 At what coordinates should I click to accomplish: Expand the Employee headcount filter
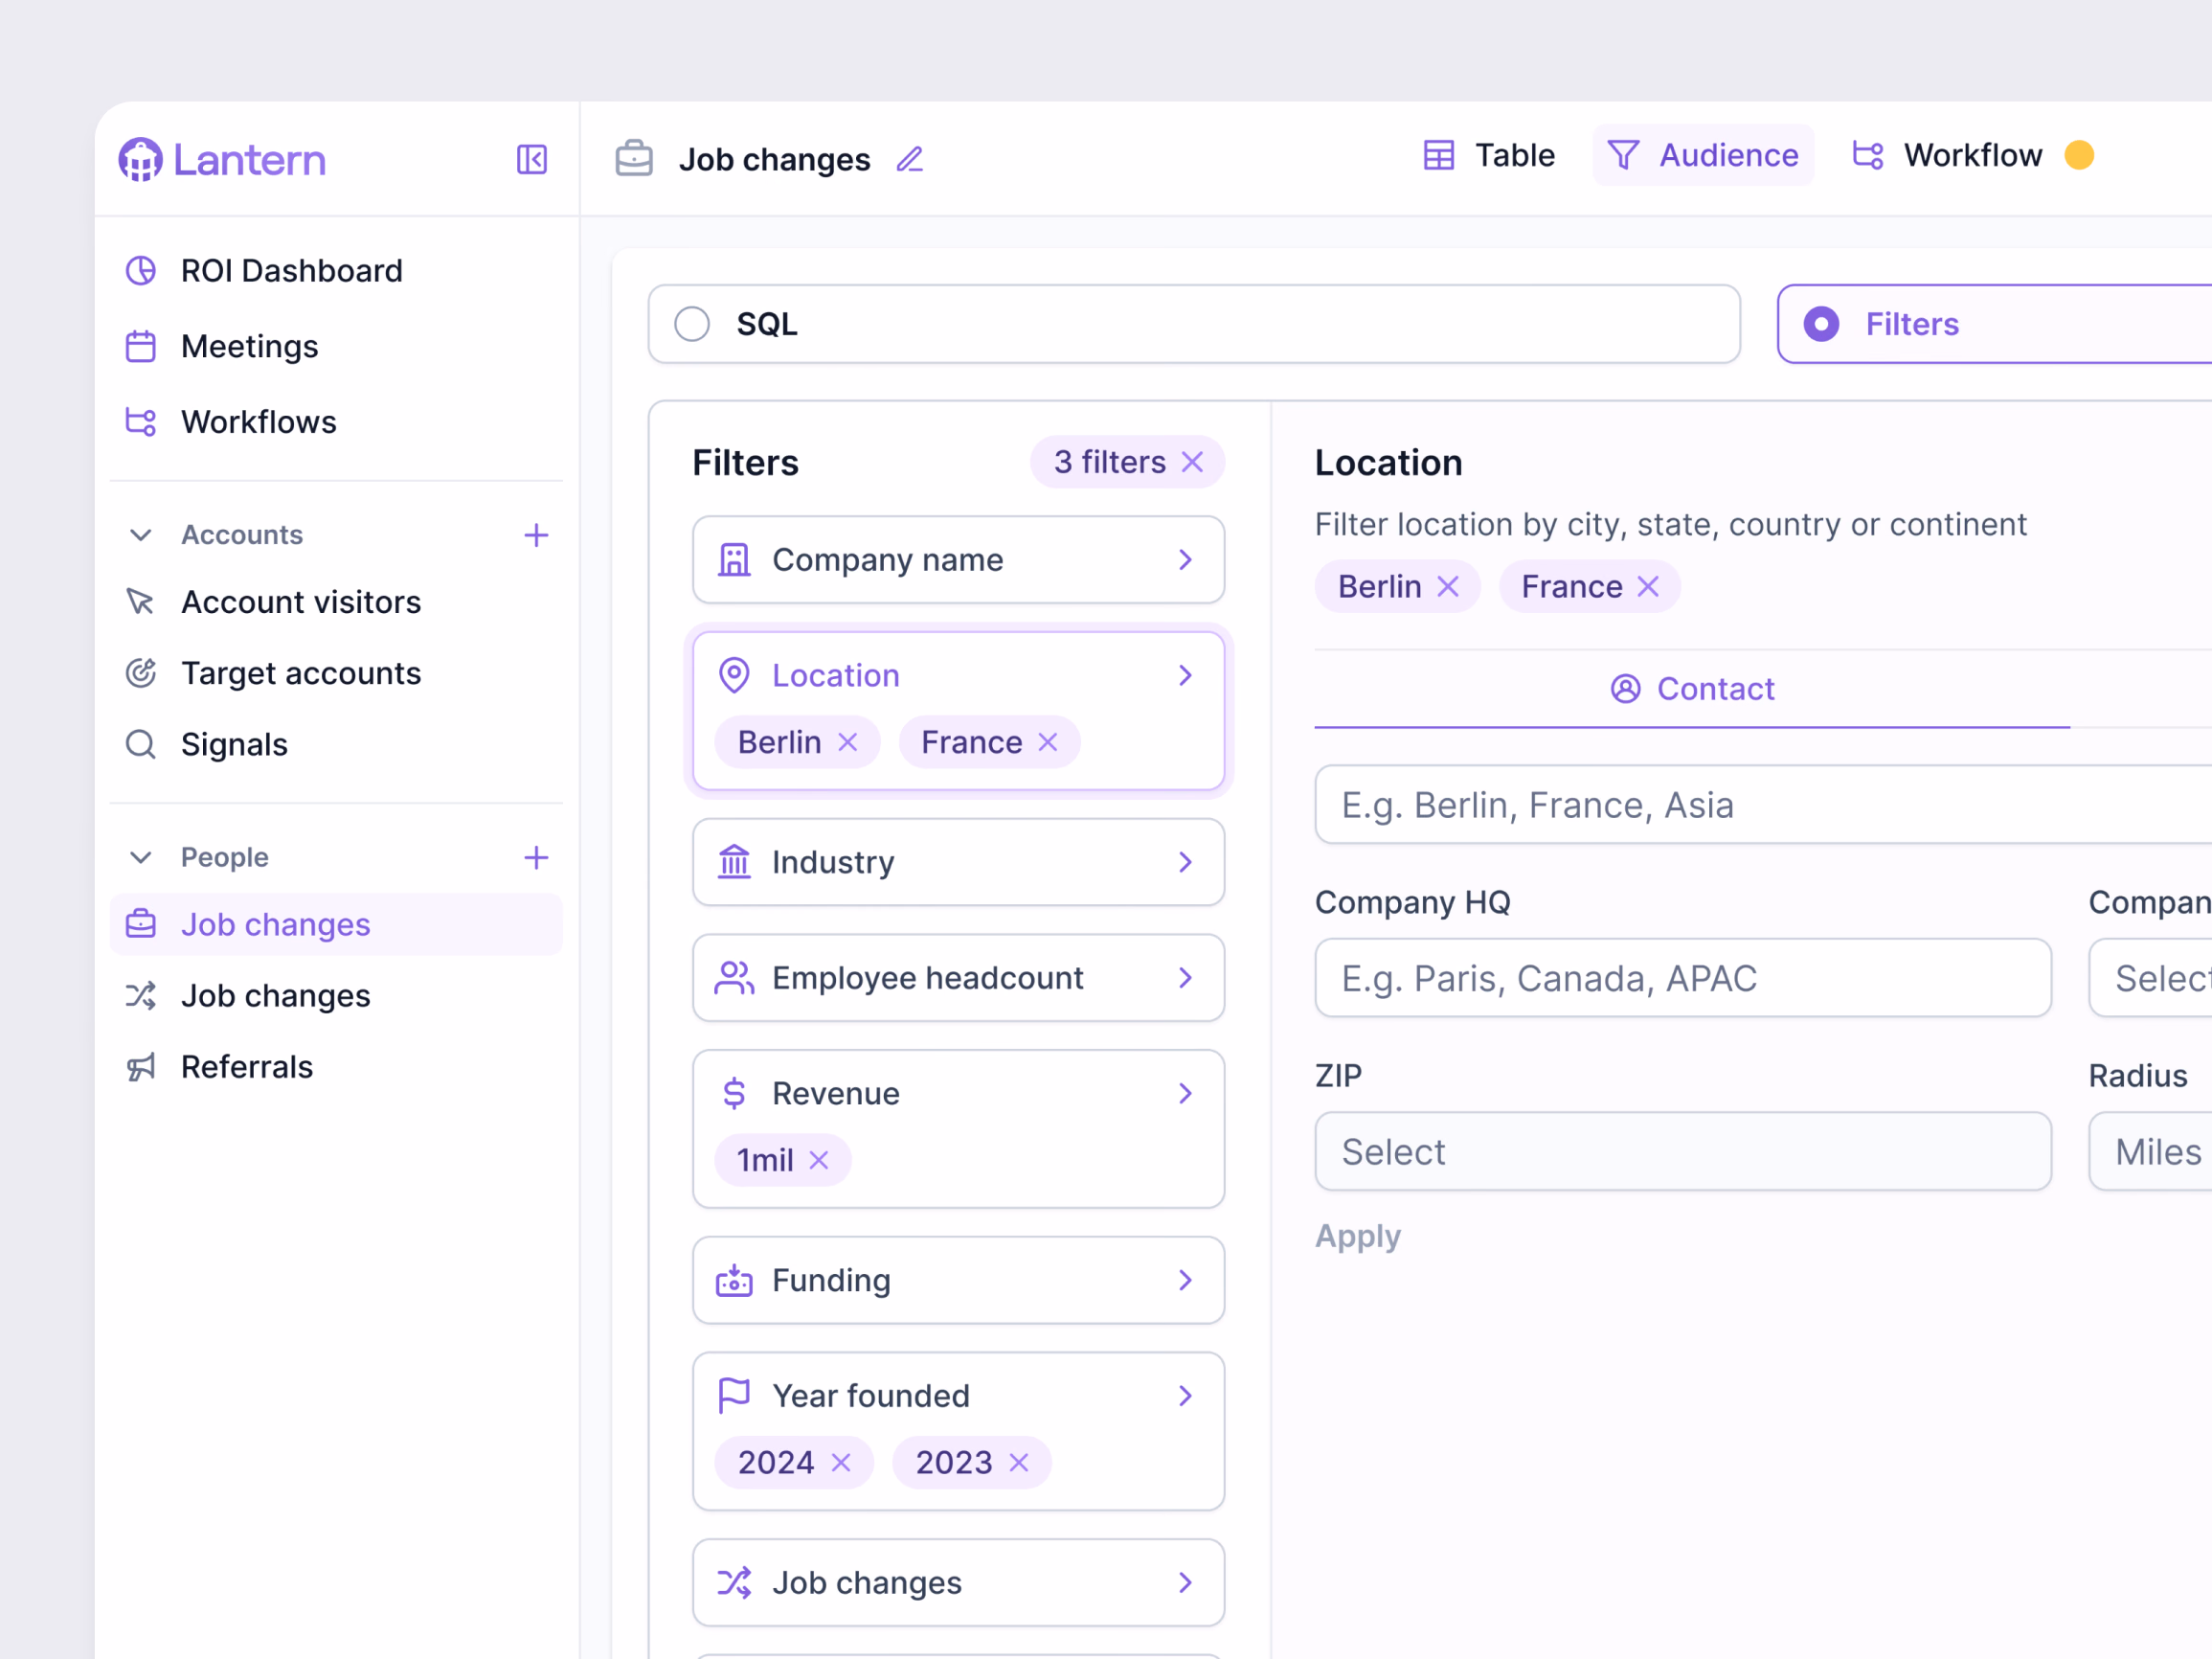[958, 978]
